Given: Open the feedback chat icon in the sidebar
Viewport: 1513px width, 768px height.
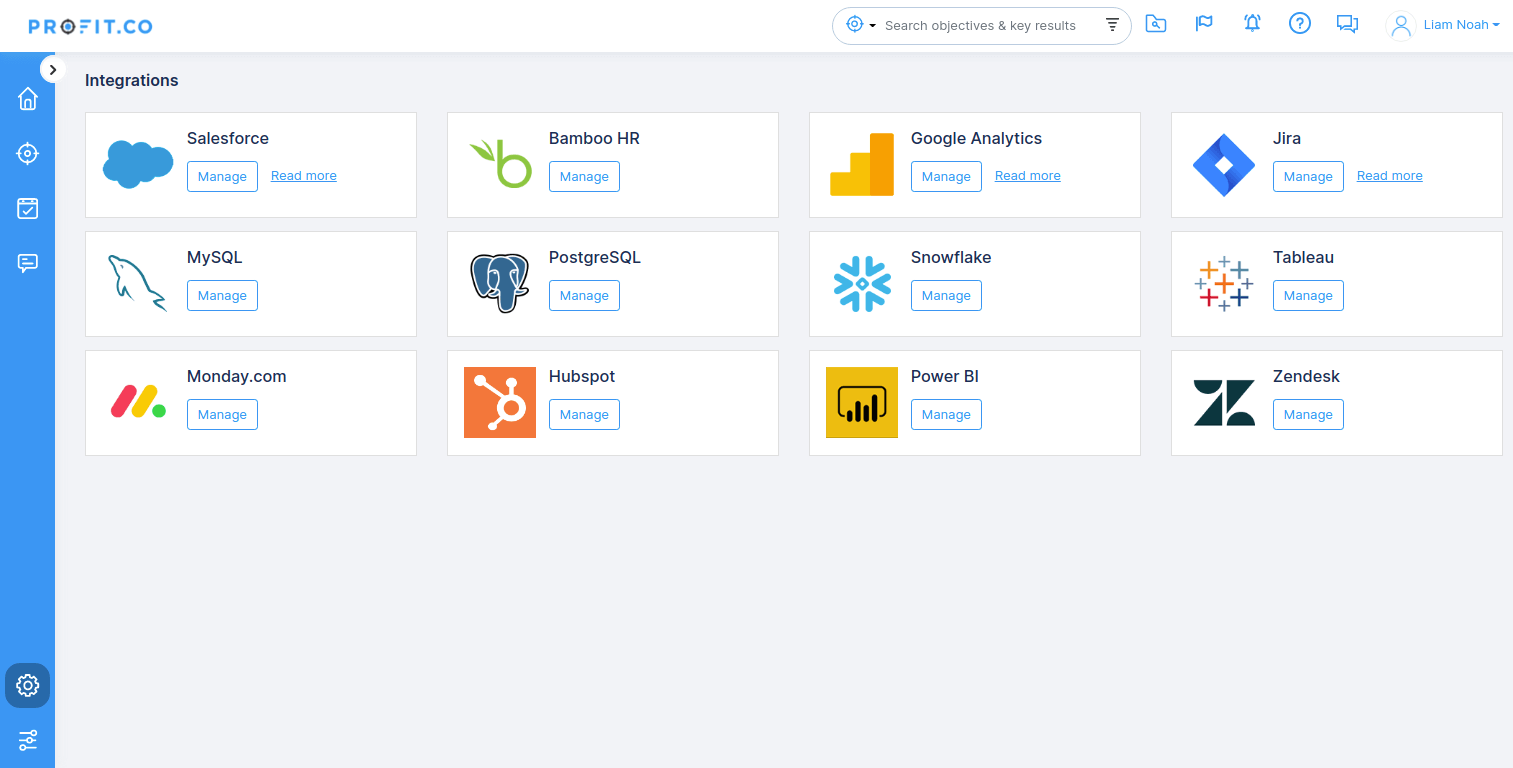Looking at the screenshot, I should [28, 263].
